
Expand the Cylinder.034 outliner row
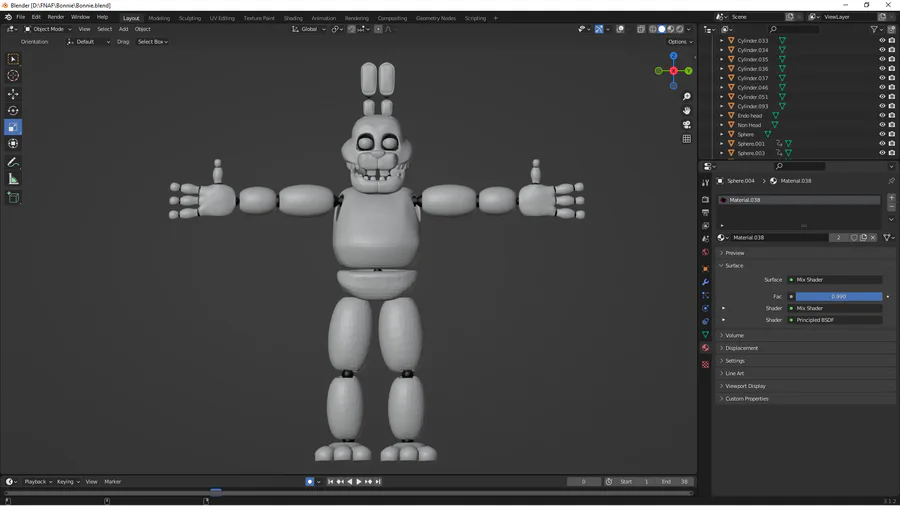click(x=721, y=50)
